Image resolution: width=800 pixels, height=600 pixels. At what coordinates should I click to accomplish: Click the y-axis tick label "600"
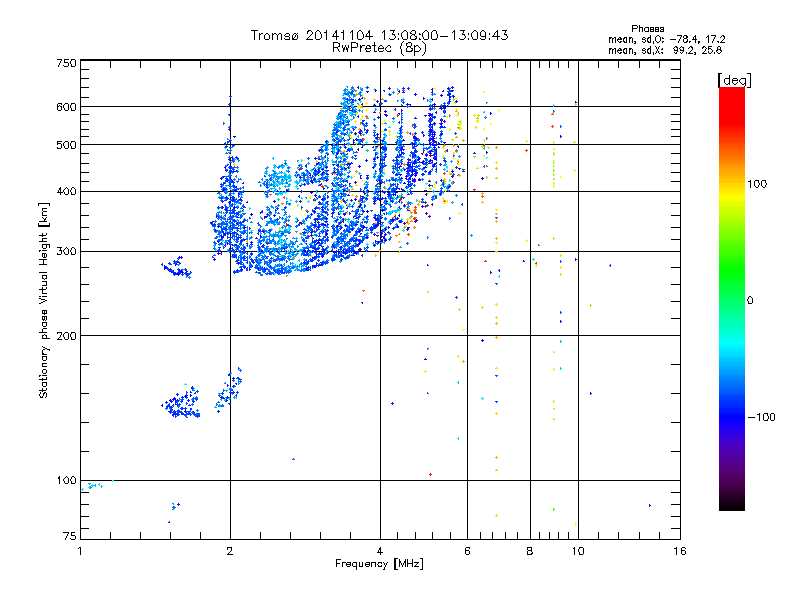66,107
